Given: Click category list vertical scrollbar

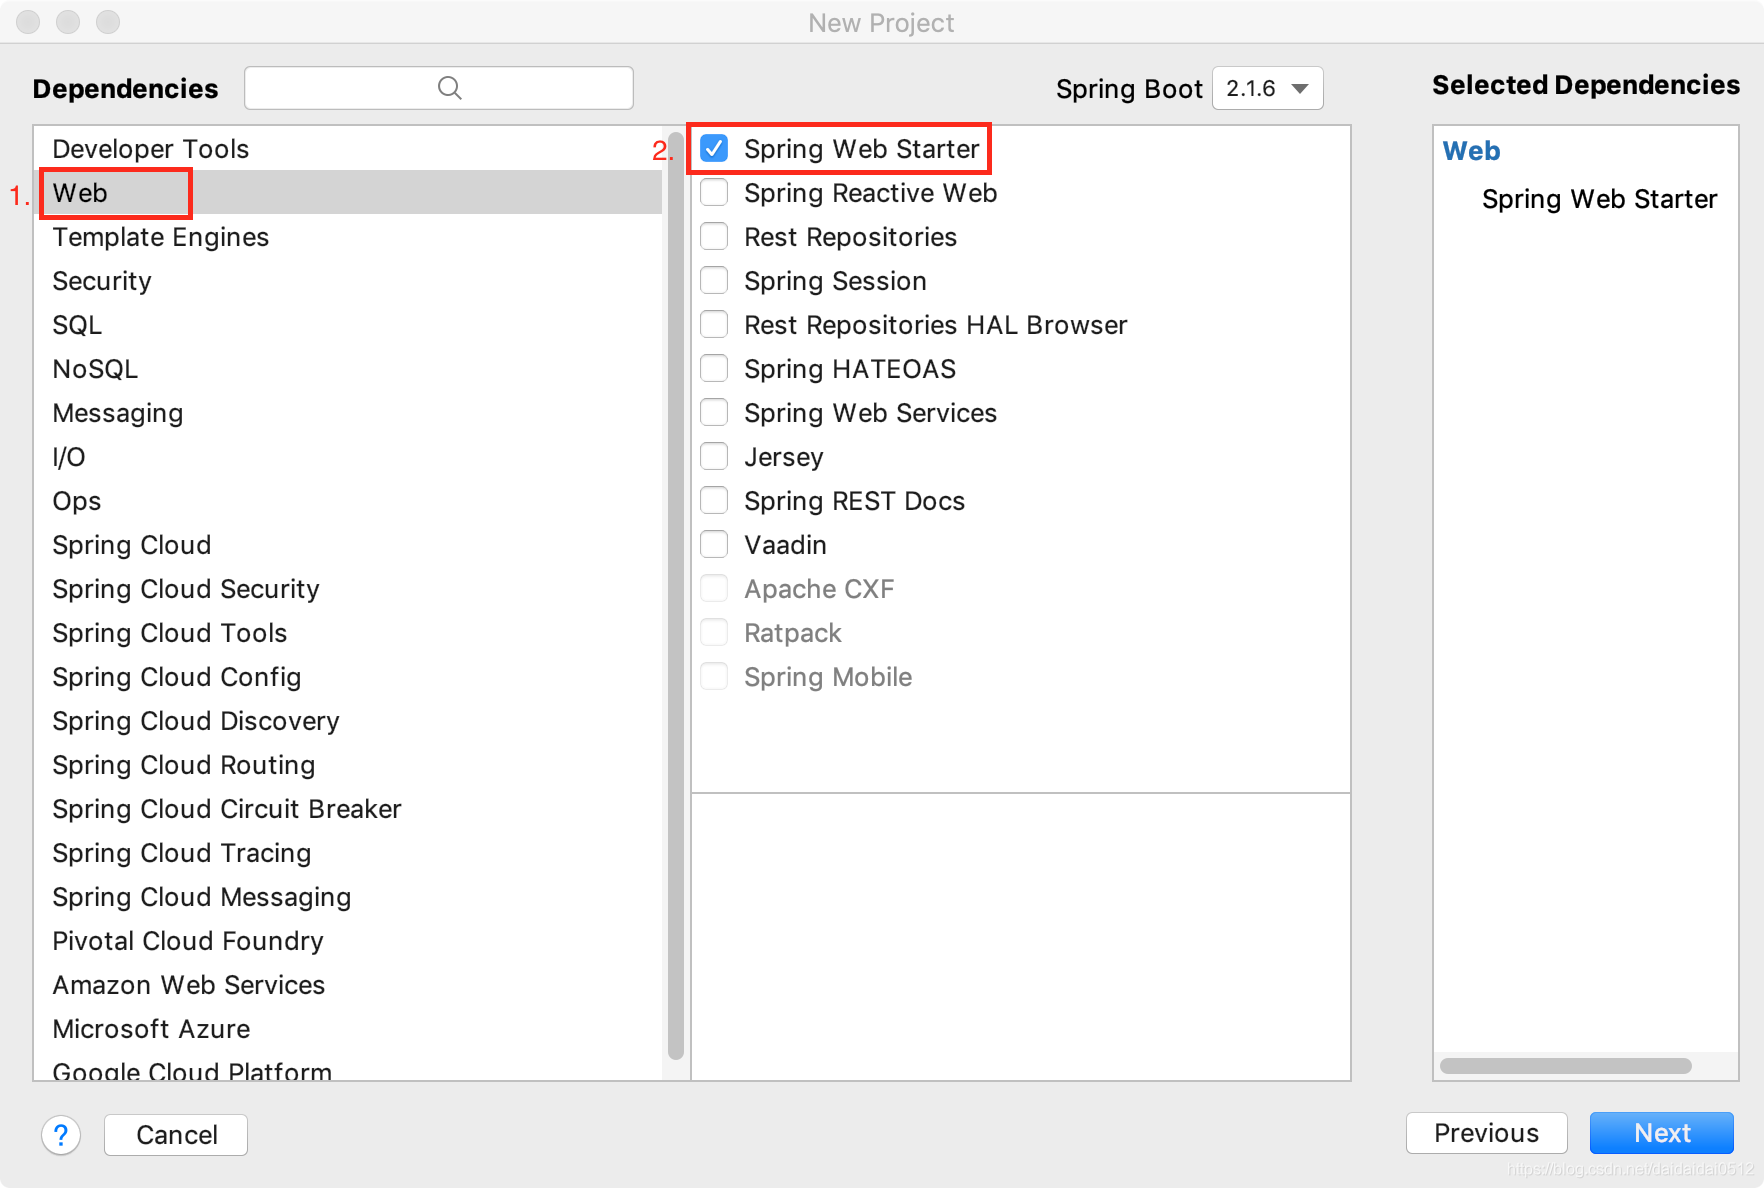Looking at the screenshot, I should (676, 597).
